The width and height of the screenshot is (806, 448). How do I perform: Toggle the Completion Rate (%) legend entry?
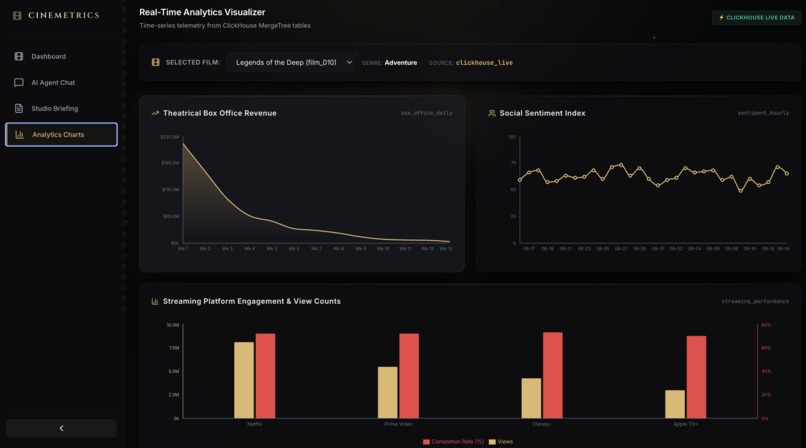coord(453,442)
